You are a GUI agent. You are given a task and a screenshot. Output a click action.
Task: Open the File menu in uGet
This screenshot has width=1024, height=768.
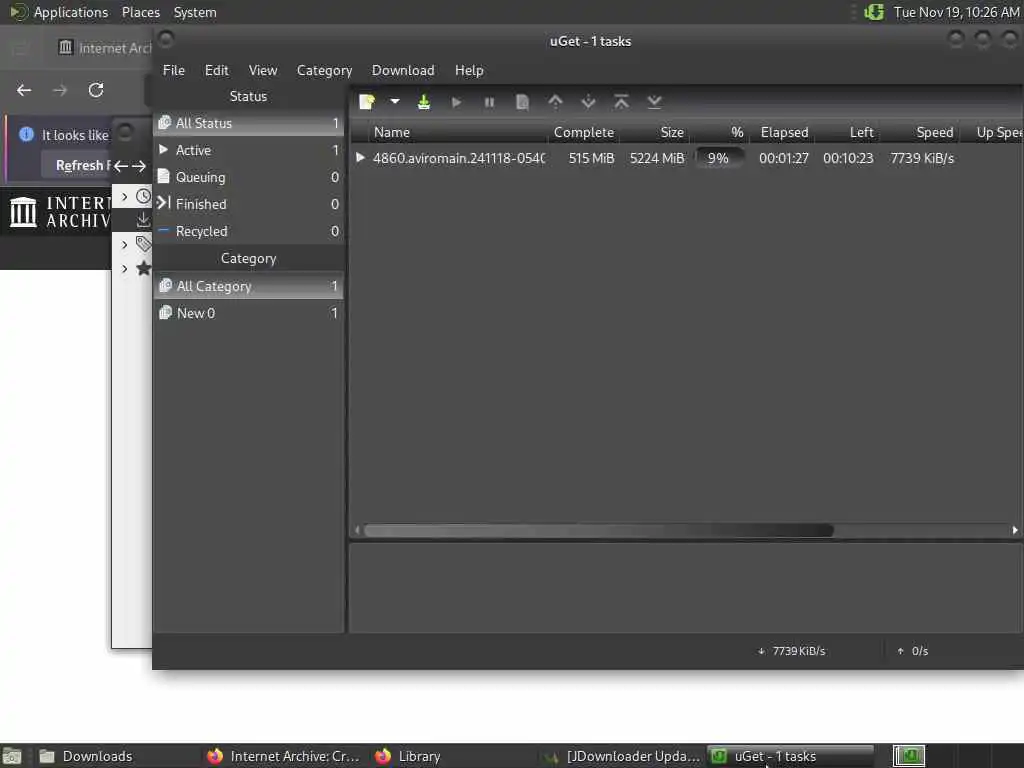pyautogui.click(x=174, y=71)
